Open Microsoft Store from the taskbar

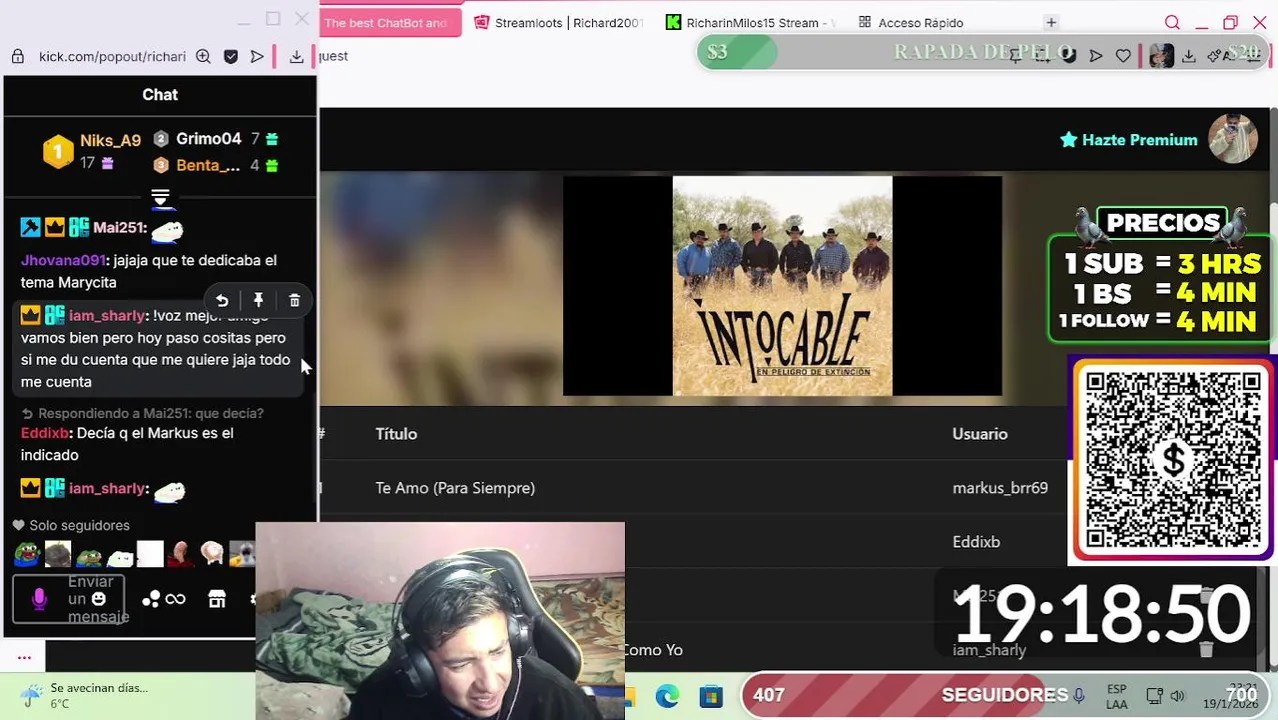(x=711, y=696)
